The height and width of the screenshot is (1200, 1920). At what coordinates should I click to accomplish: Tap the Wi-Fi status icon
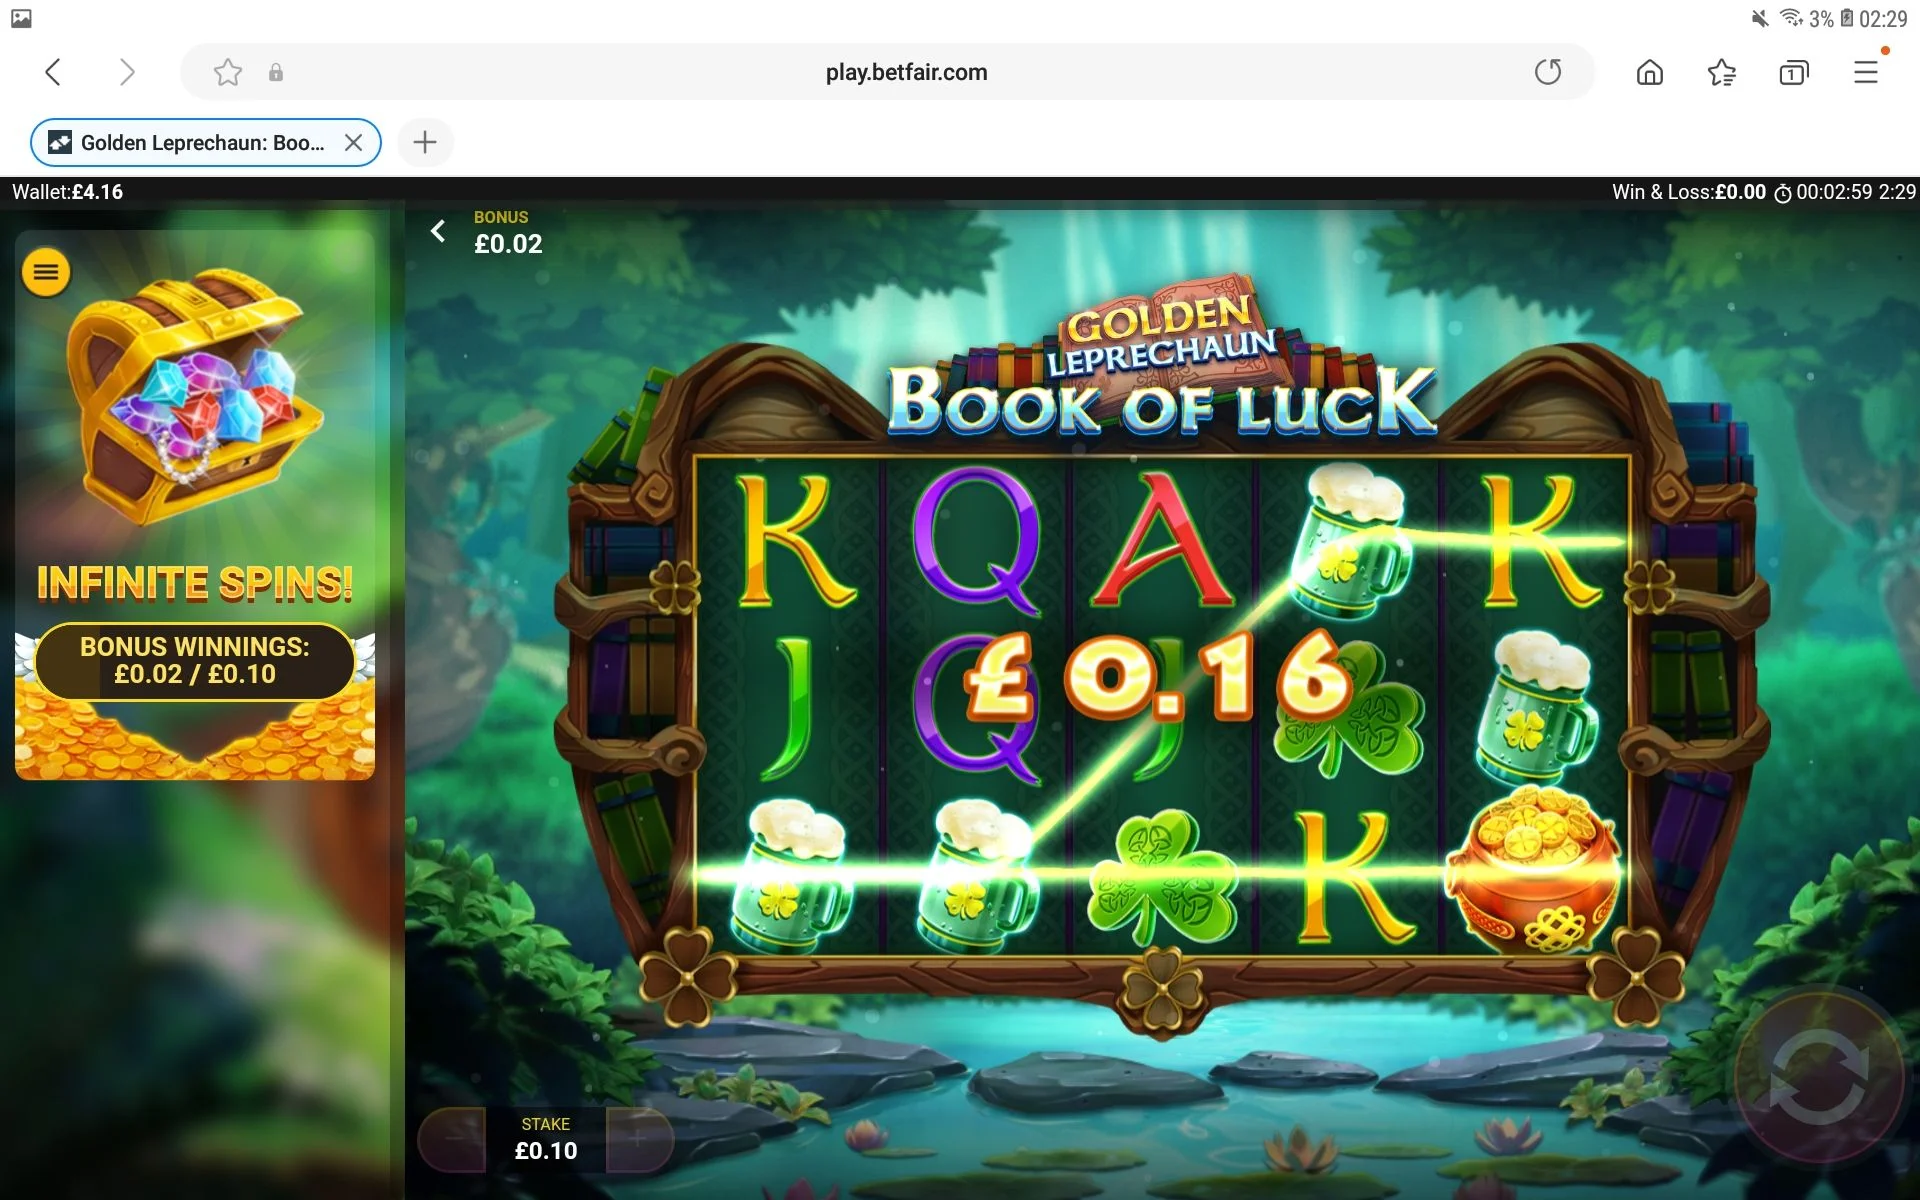click(1791, 18)
